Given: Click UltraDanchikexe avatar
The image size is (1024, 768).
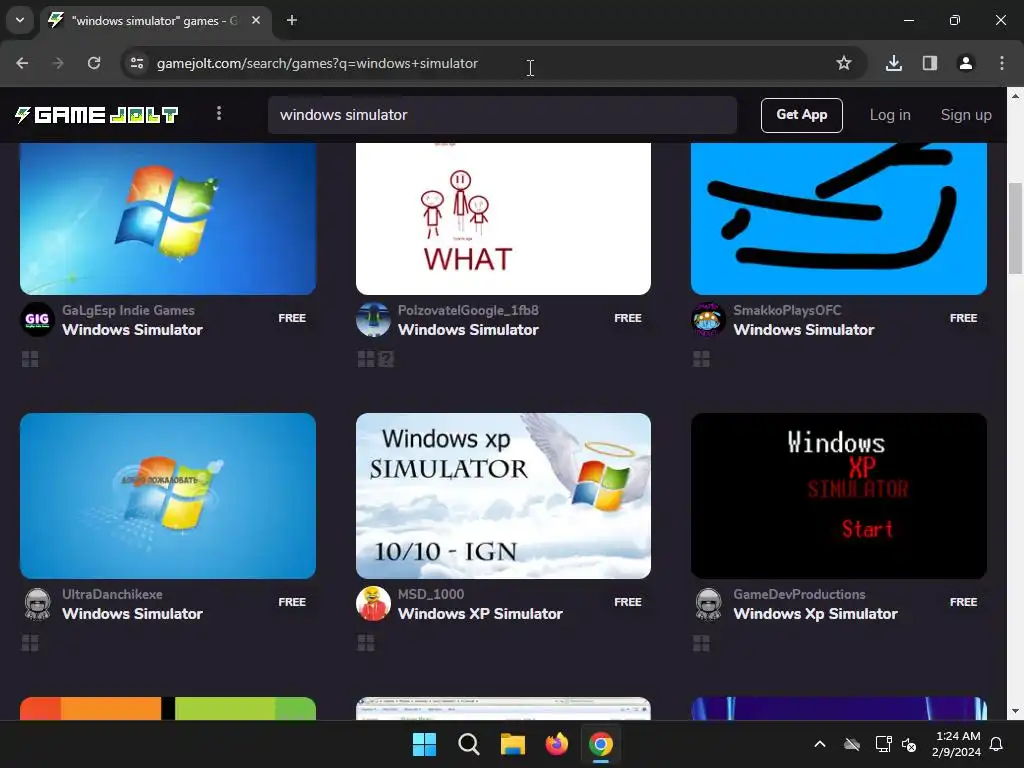Looking at the screenshot, I should 37,604.
